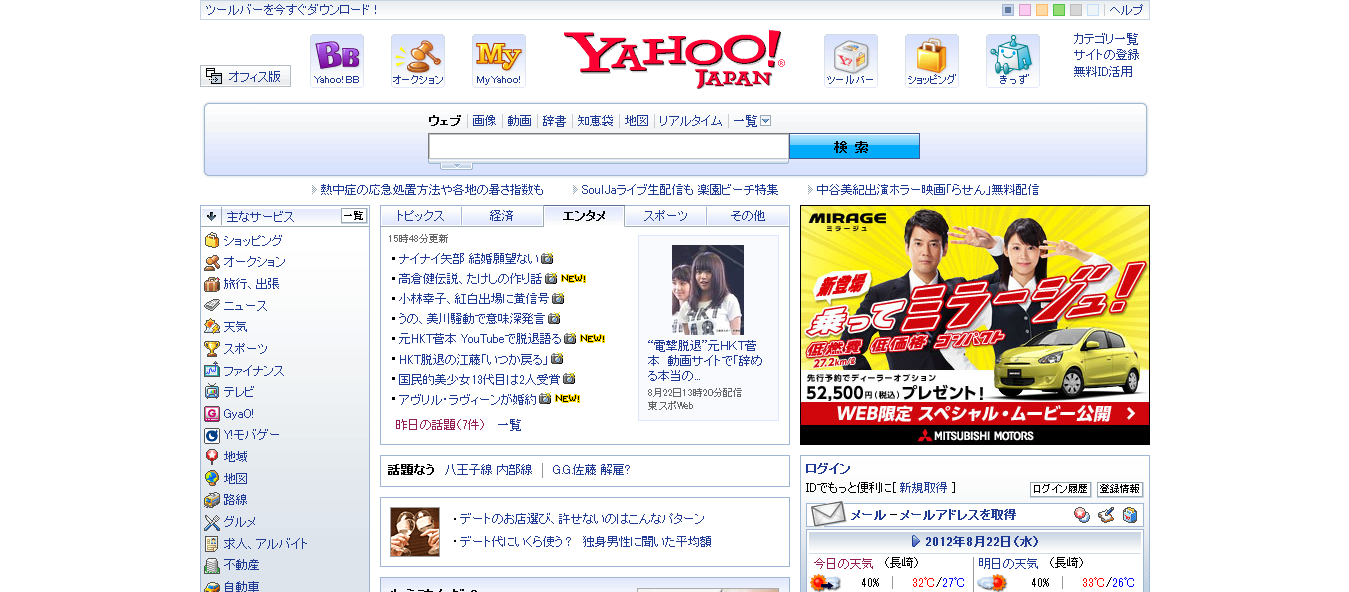Viewport: 1349px width, 592px height.
Task: Select the エンタメ tab
Action: click(584, 216)
